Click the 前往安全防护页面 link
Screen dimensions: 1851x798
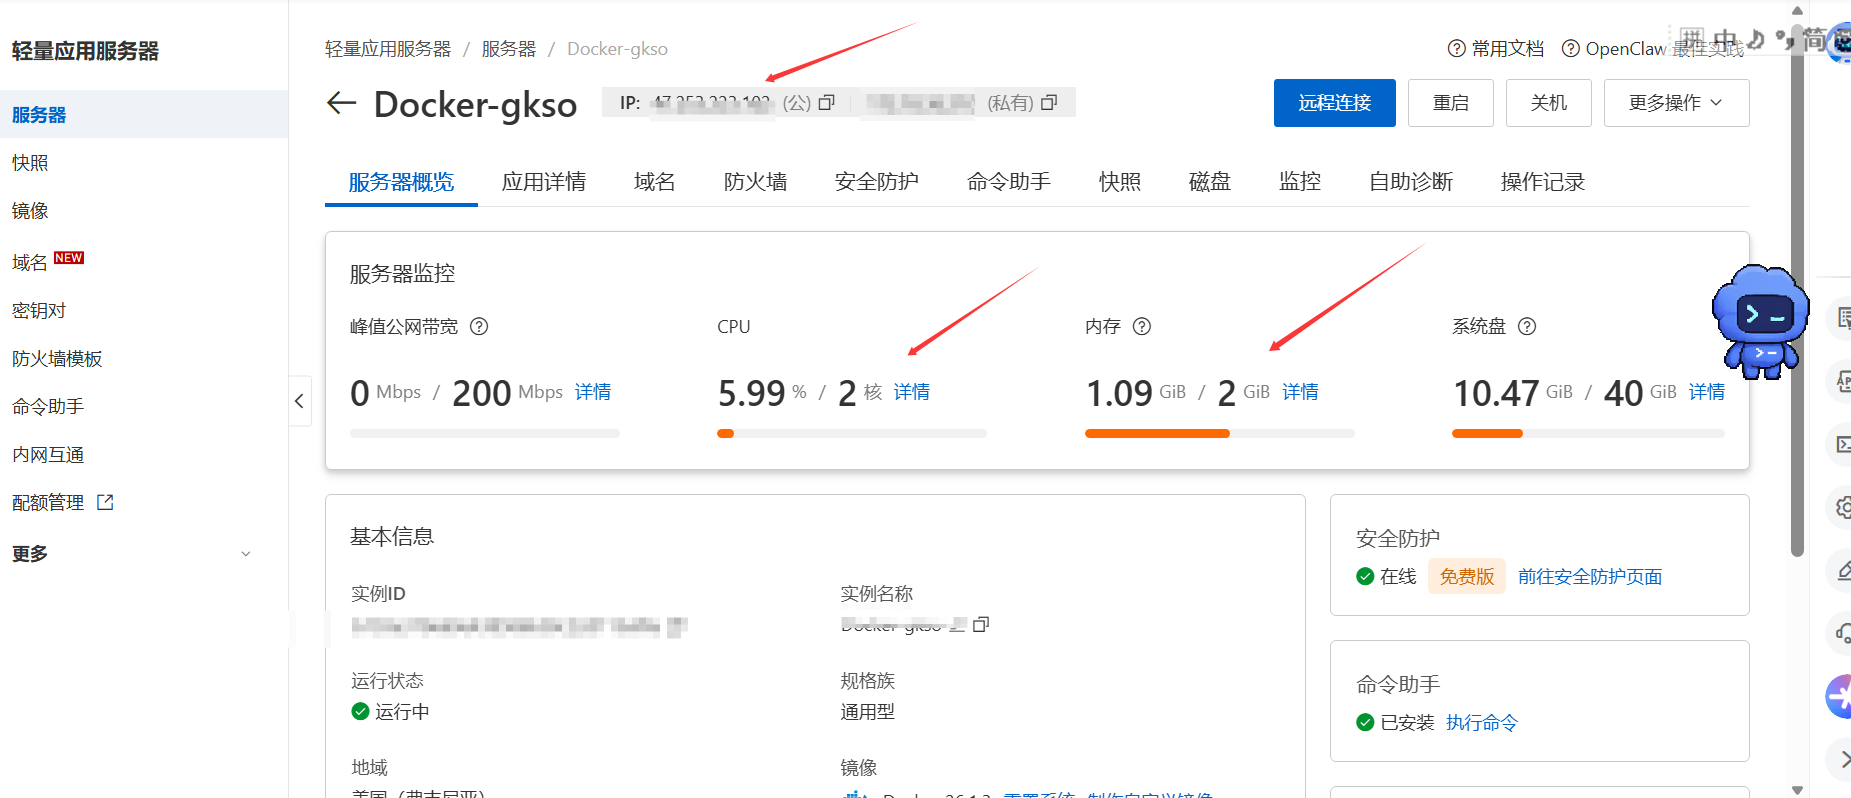click(1590, 577)
